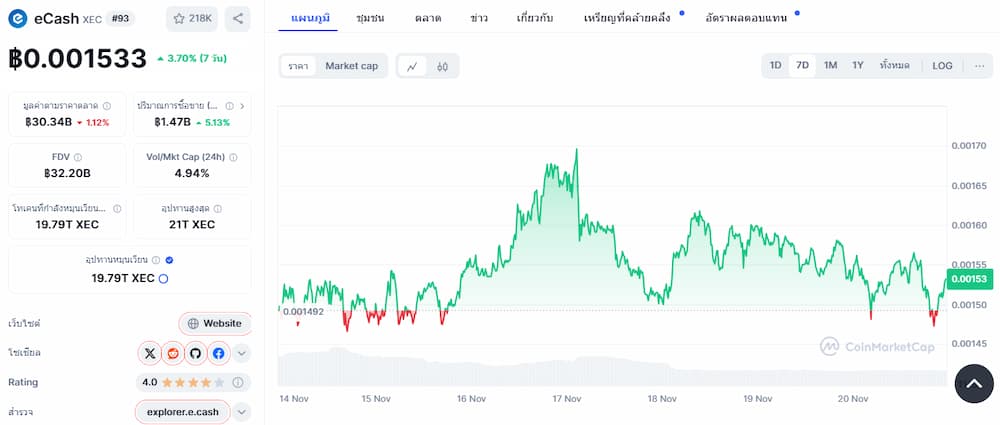Click the 21T XEC max supply value
The height and width of the screenshot is (425, 1000).
(192, 225)
